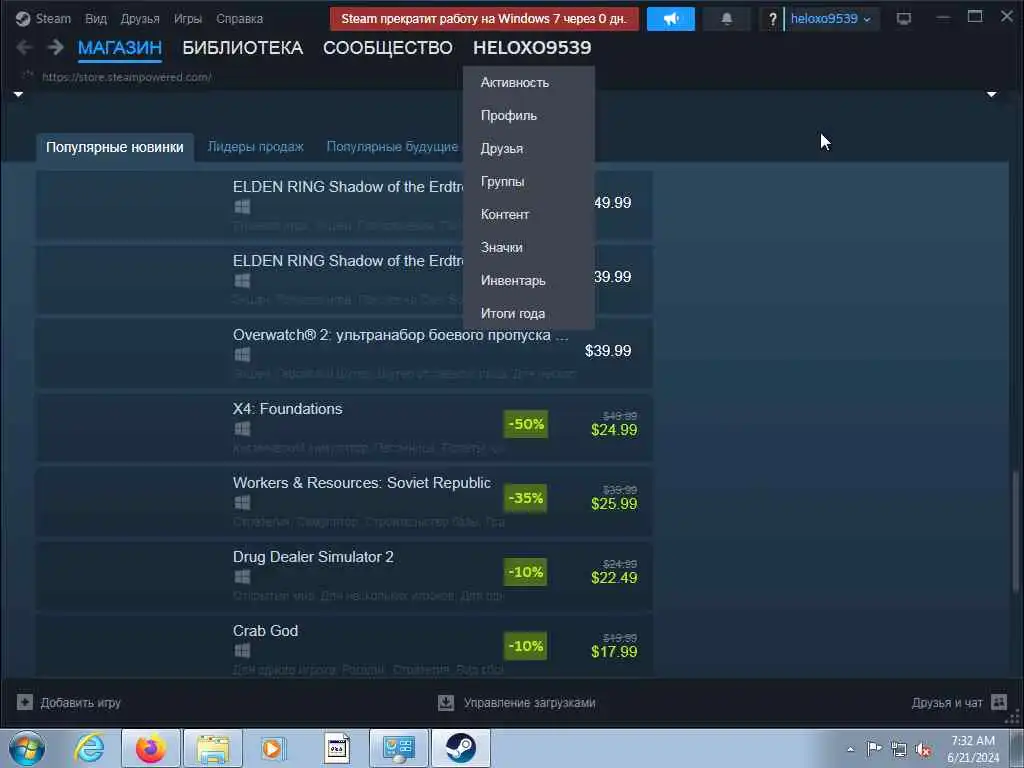Click the downloads arrow icon
This screenshot has height=768, width=1024.
tap(446, 702)
